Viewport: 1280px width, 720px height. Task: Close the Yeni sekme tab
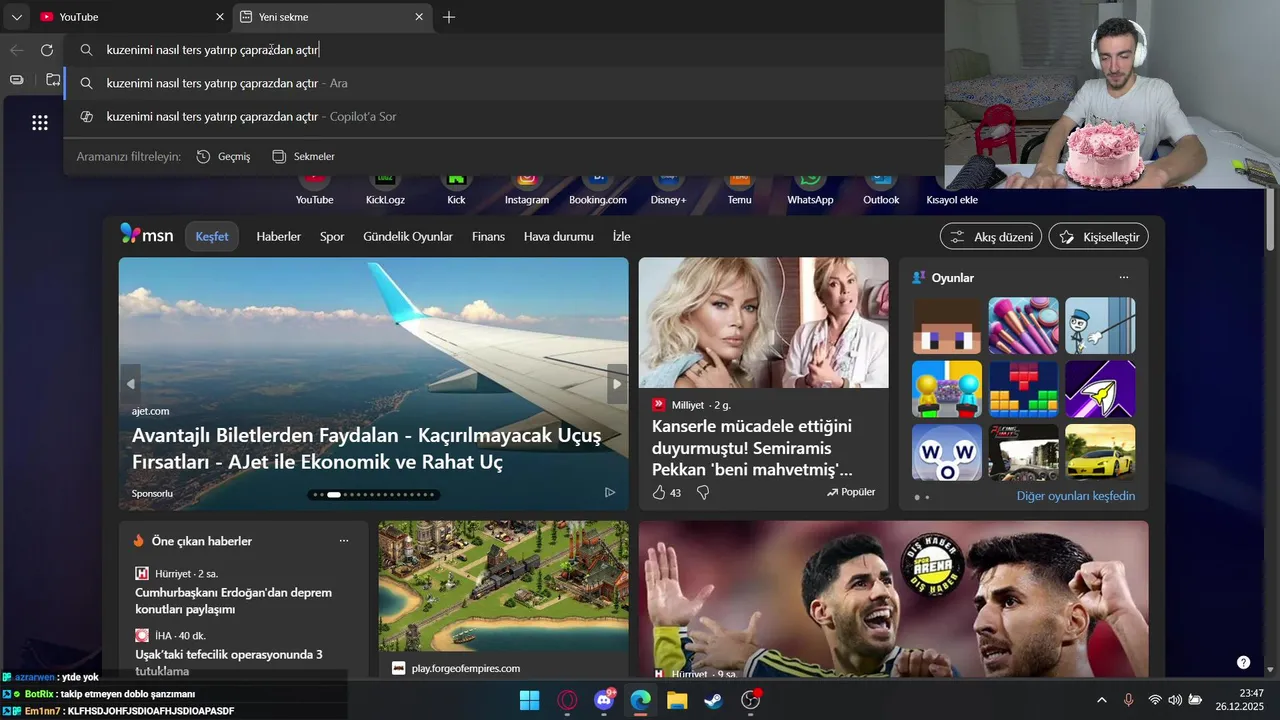[x=420, y=17]
